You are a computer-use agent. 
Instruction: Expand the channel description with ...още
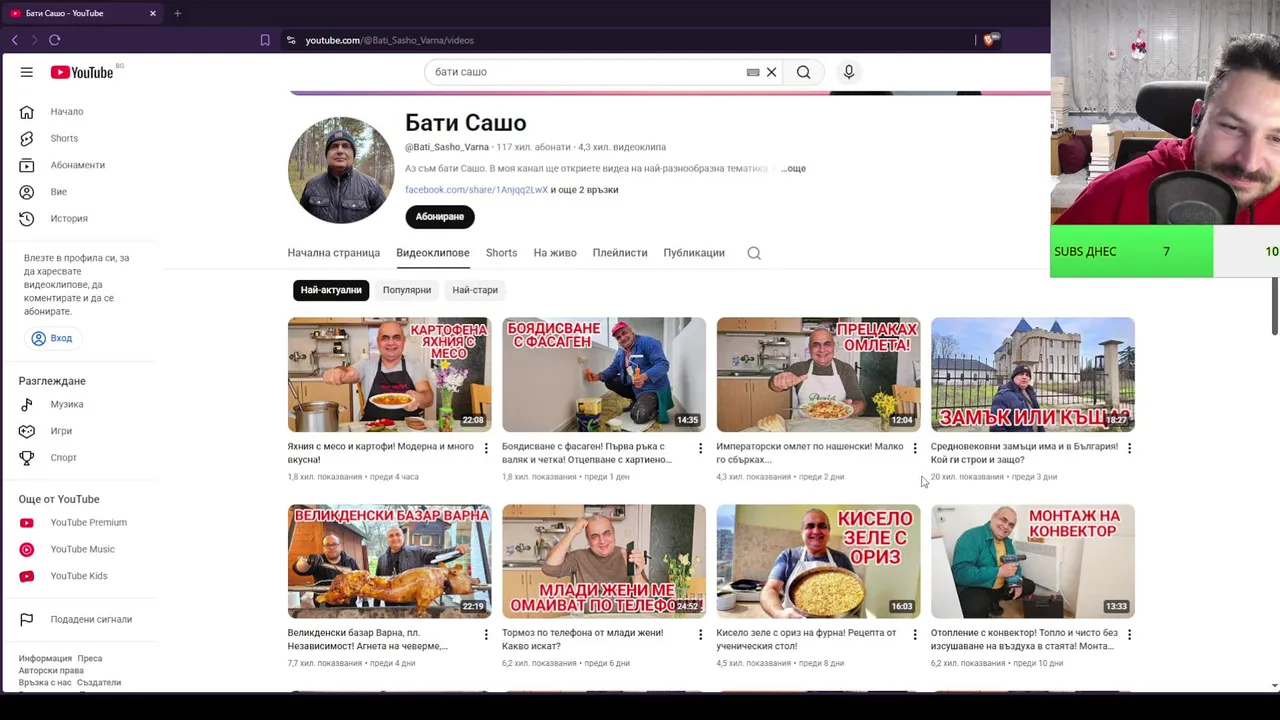click(793, 168)
